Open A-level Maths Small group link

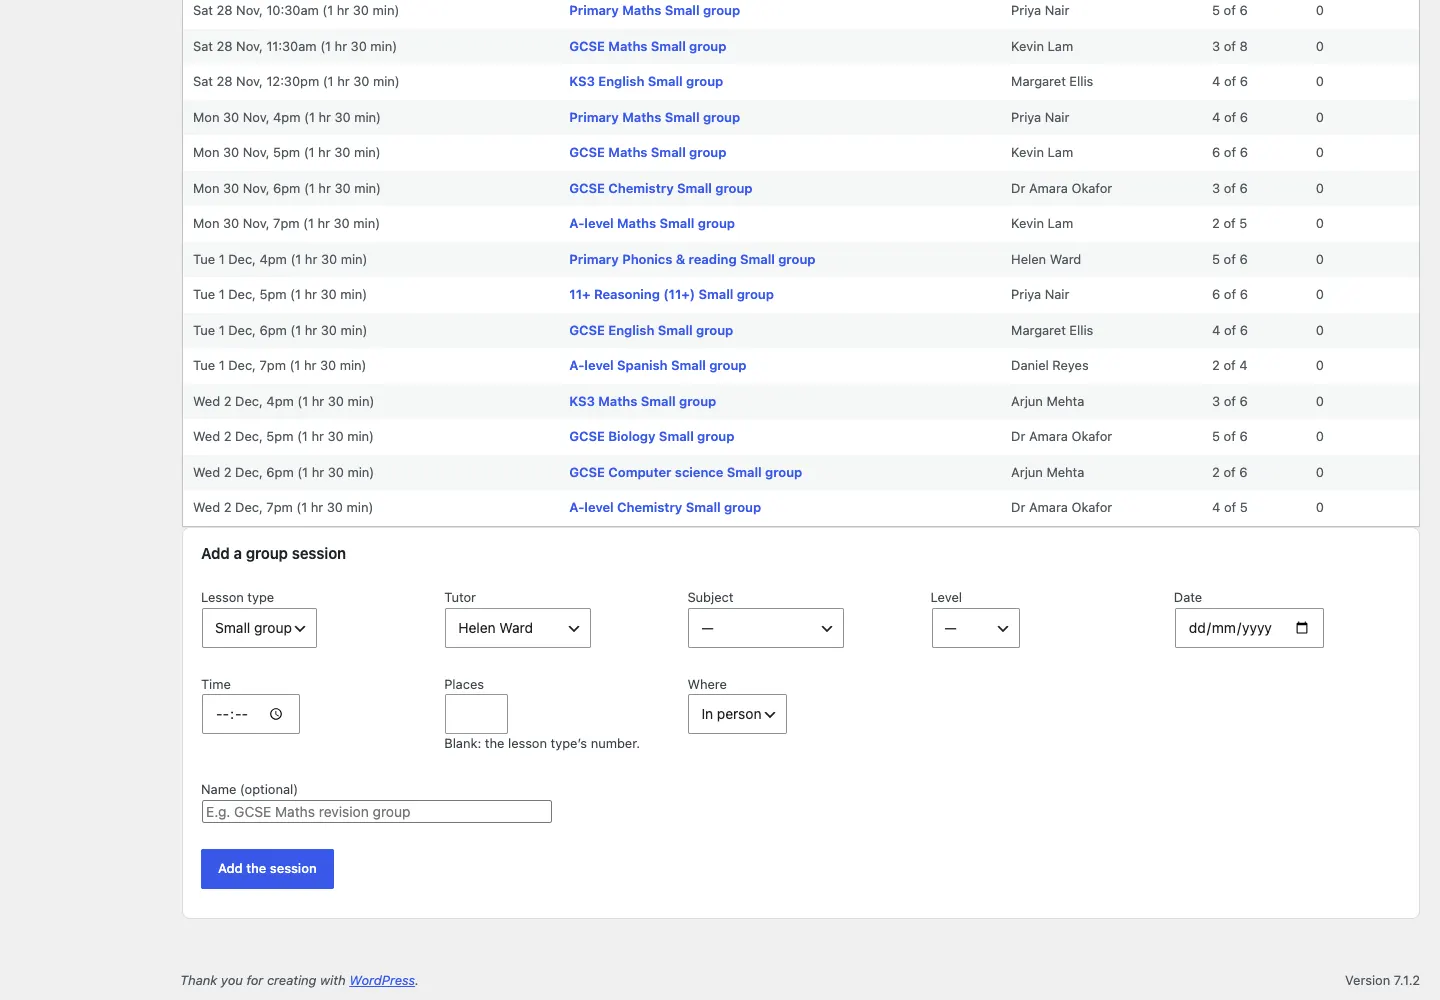(652, 224)
